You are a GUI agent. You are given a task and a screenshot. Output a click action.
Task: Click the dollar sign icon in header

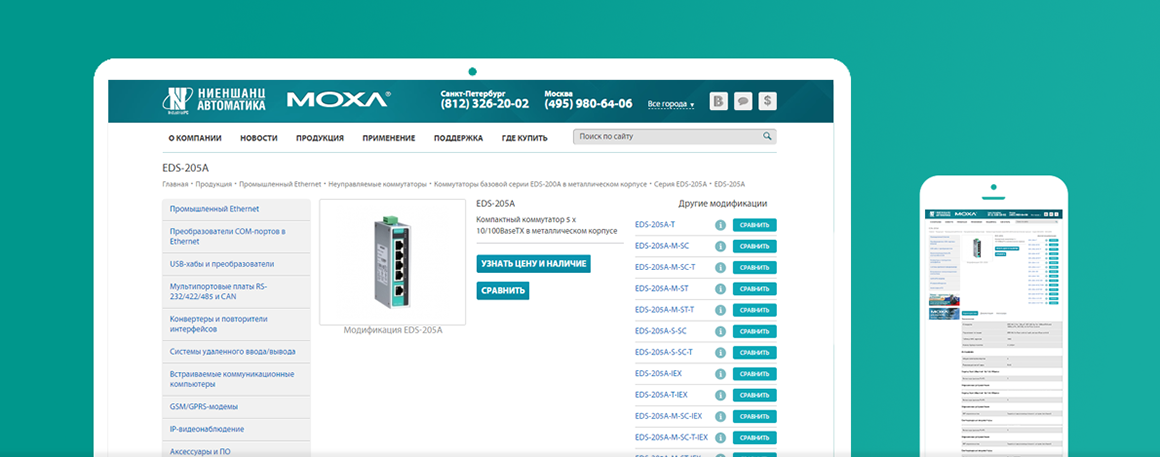(768, 101)
